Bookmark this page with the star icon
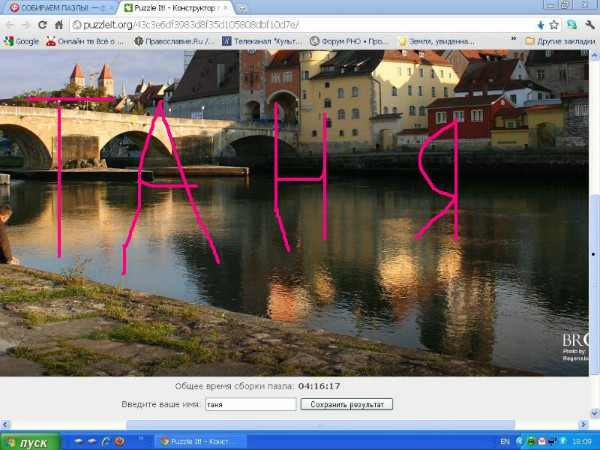600x450 pixels. [553, 24]
